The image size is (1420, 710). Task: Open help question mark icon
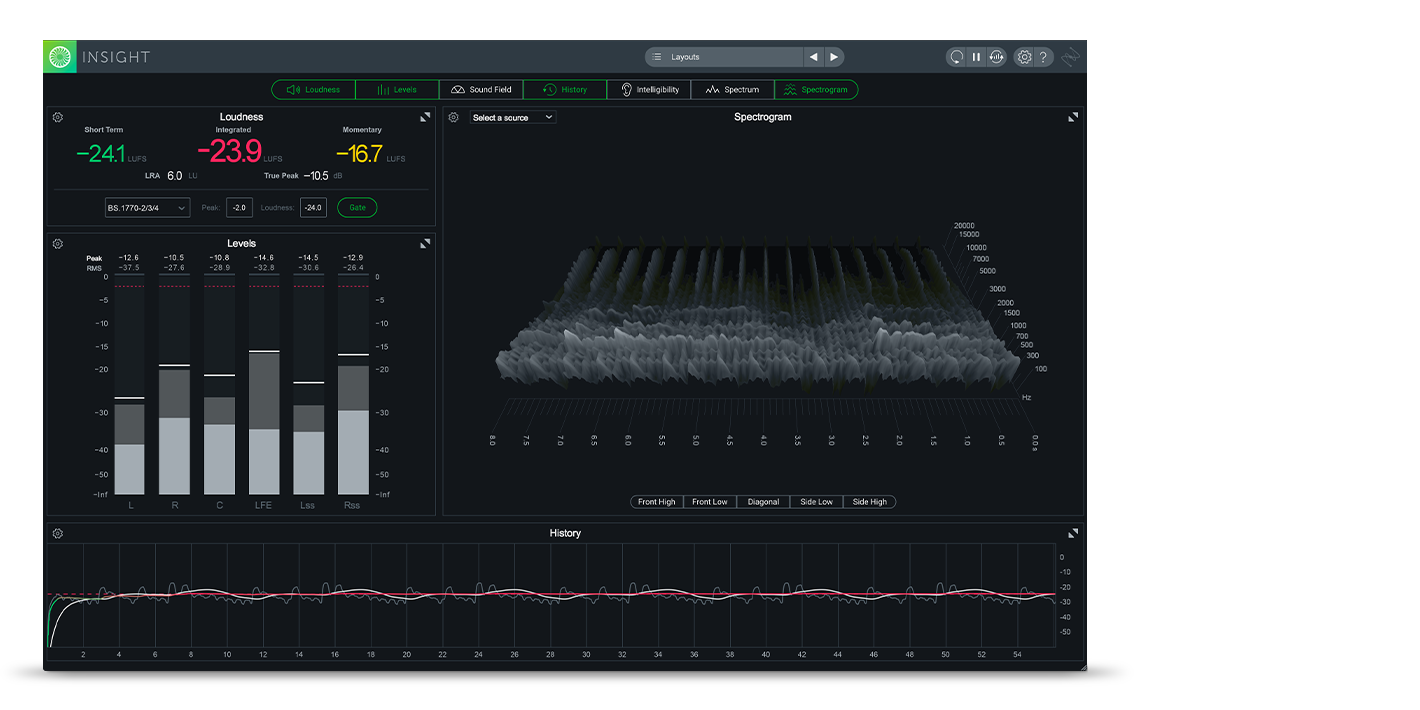pos(1042,57)
